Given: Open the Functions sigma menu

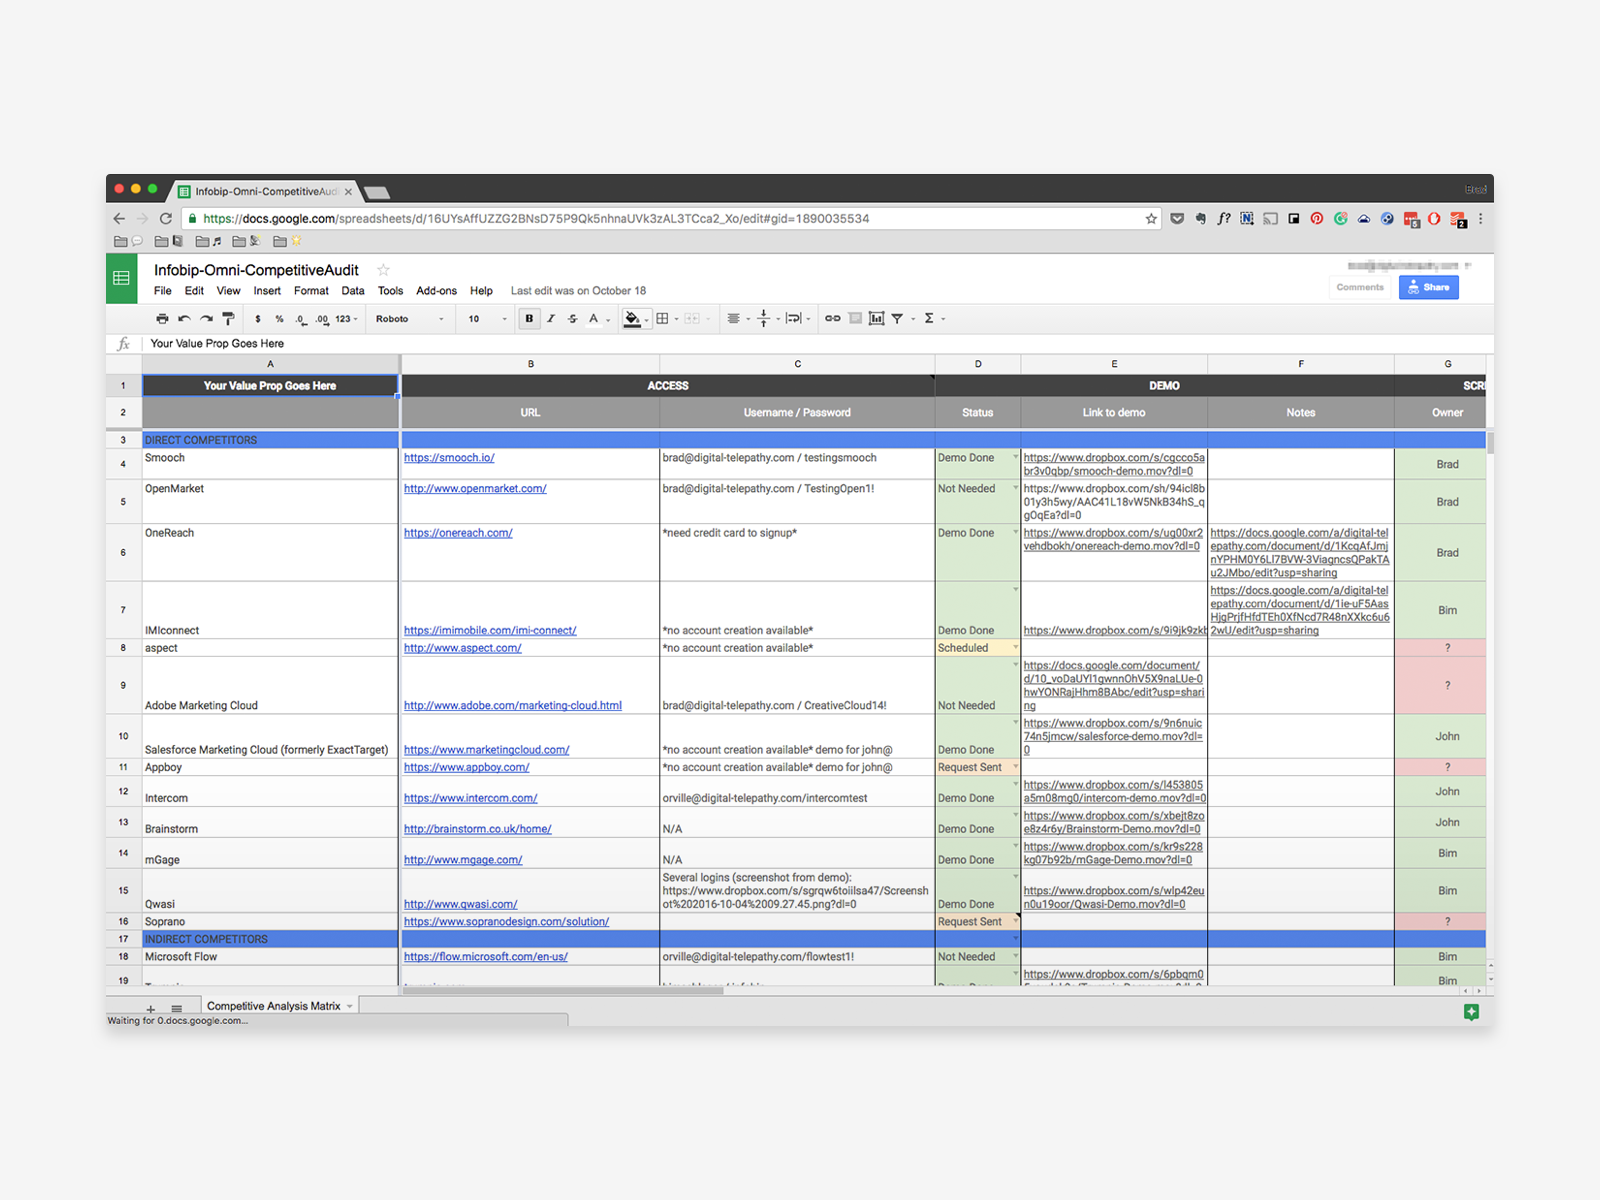Looking at the screenshot, I should click(x=934, y=319).
